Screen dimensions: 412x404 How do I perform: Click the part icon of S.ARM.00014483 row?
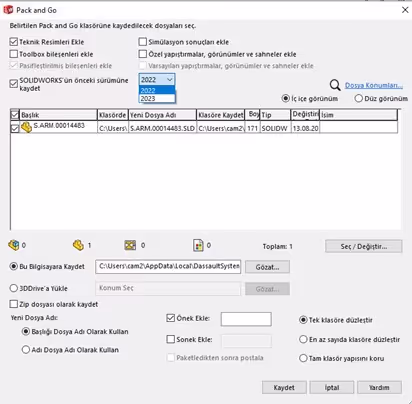(26, 127)
